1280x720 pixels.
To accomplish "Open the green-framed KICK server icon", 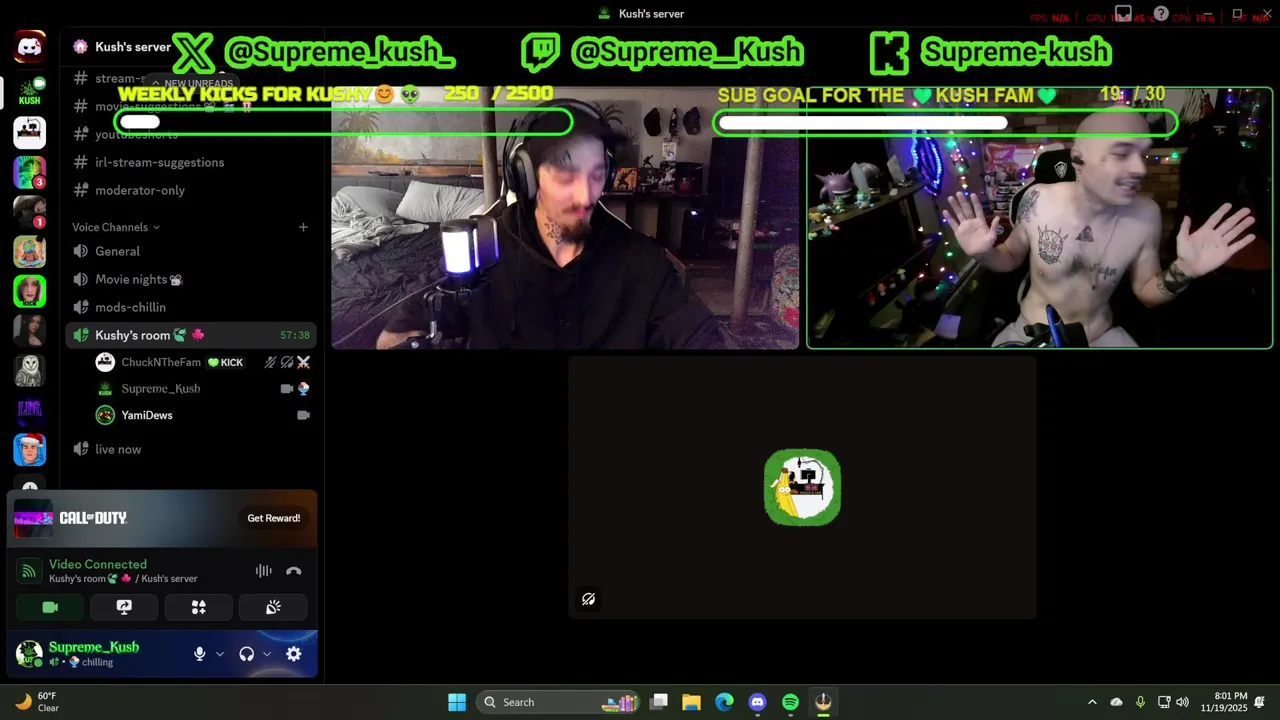I will [29, 291].
